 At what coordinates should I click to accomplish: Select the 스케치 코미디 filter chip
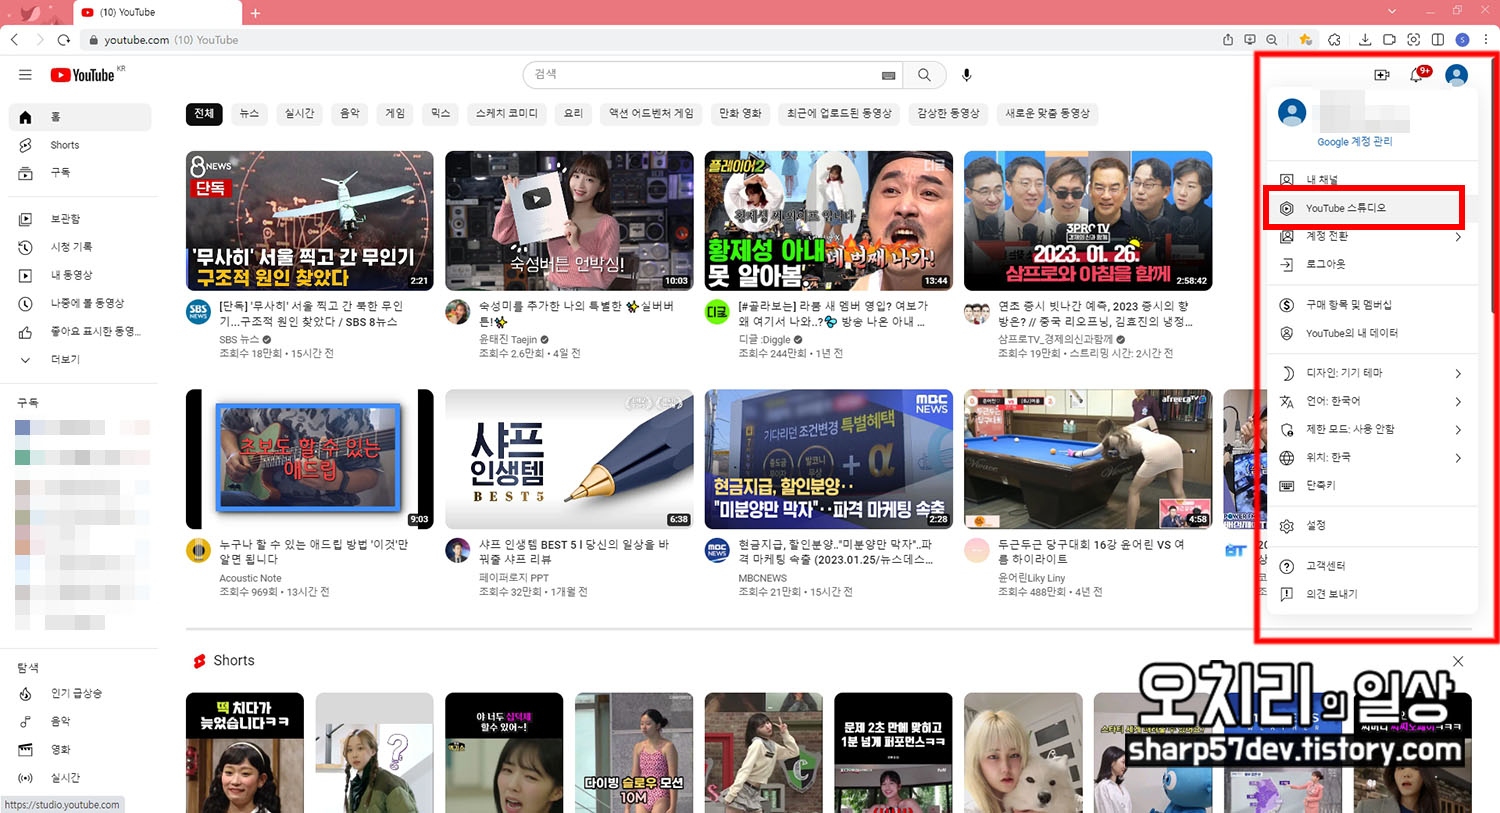coord(507,114)
